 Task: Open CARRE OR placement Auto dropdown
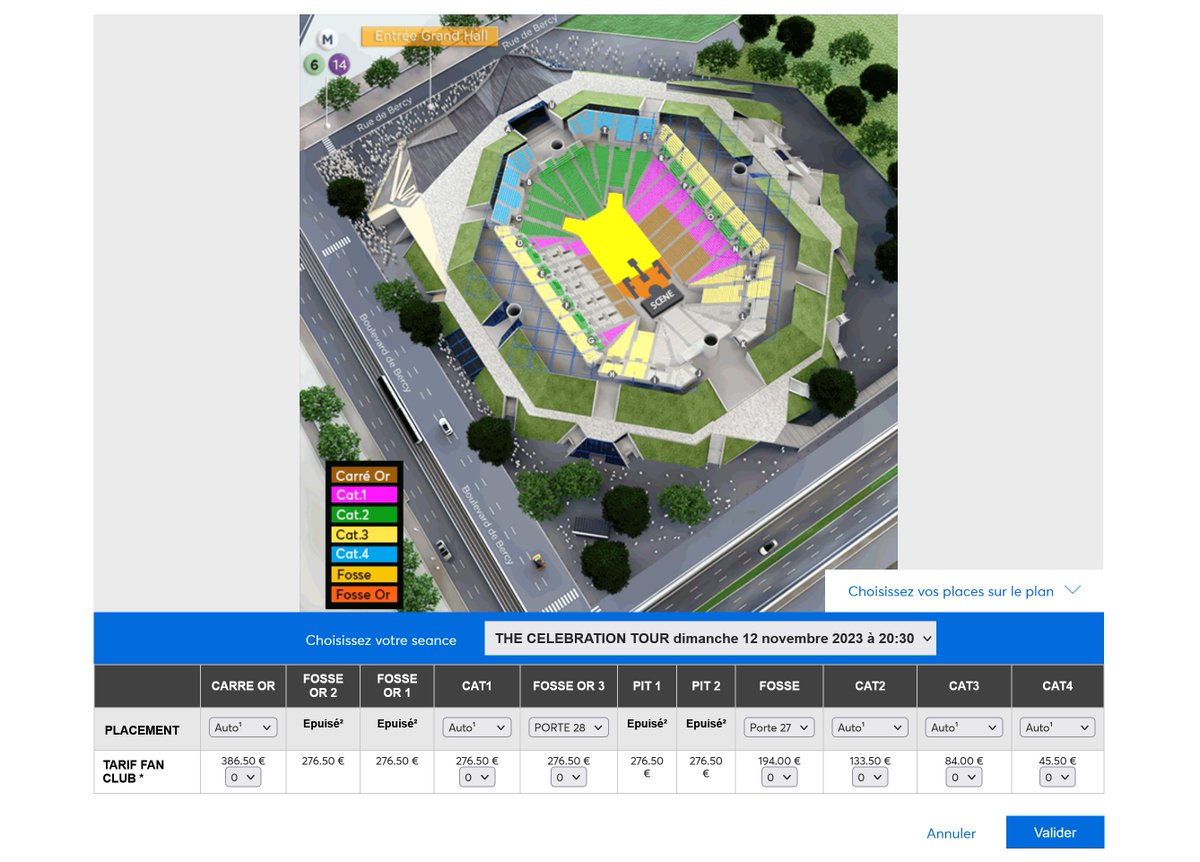(x=243, y=728)
